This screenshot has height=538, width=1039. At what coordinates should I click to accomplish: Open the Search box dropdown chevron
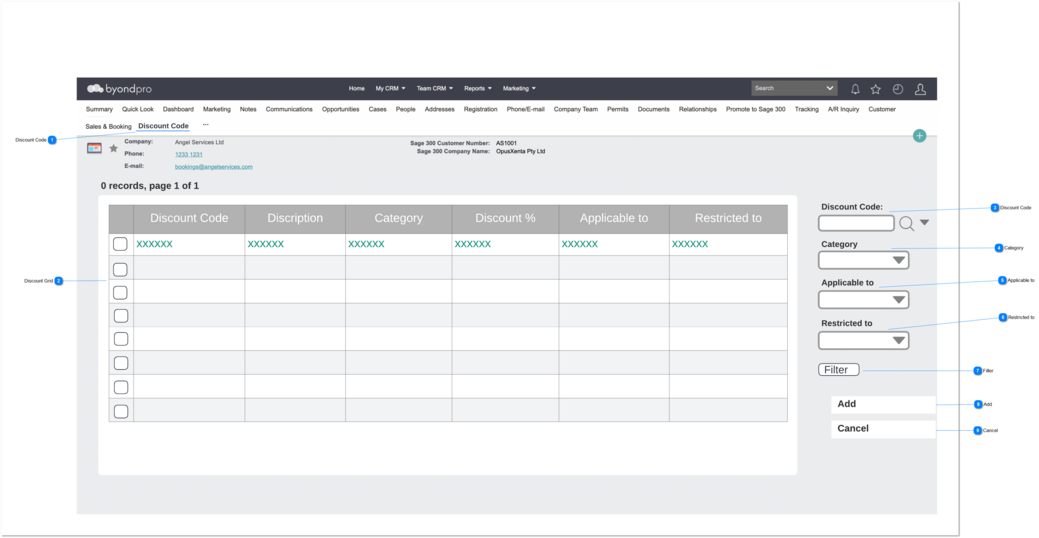pyautogui.click(x=830, y=88)
